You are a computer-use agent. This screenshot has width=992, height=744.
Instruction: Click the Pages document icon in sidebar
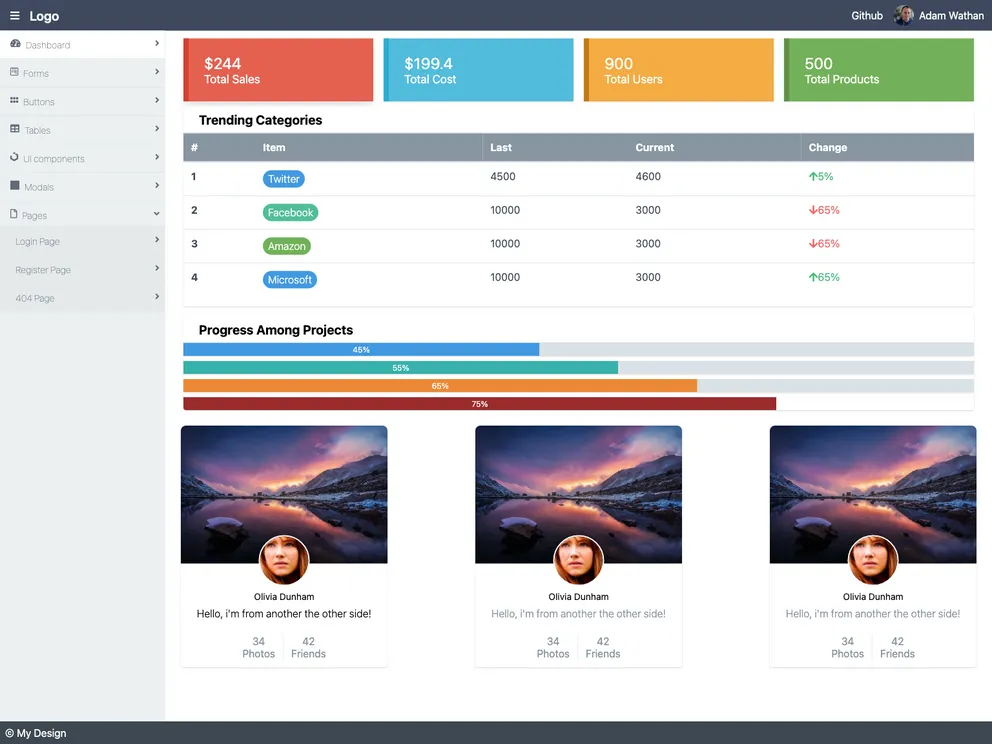pos(14,214)
